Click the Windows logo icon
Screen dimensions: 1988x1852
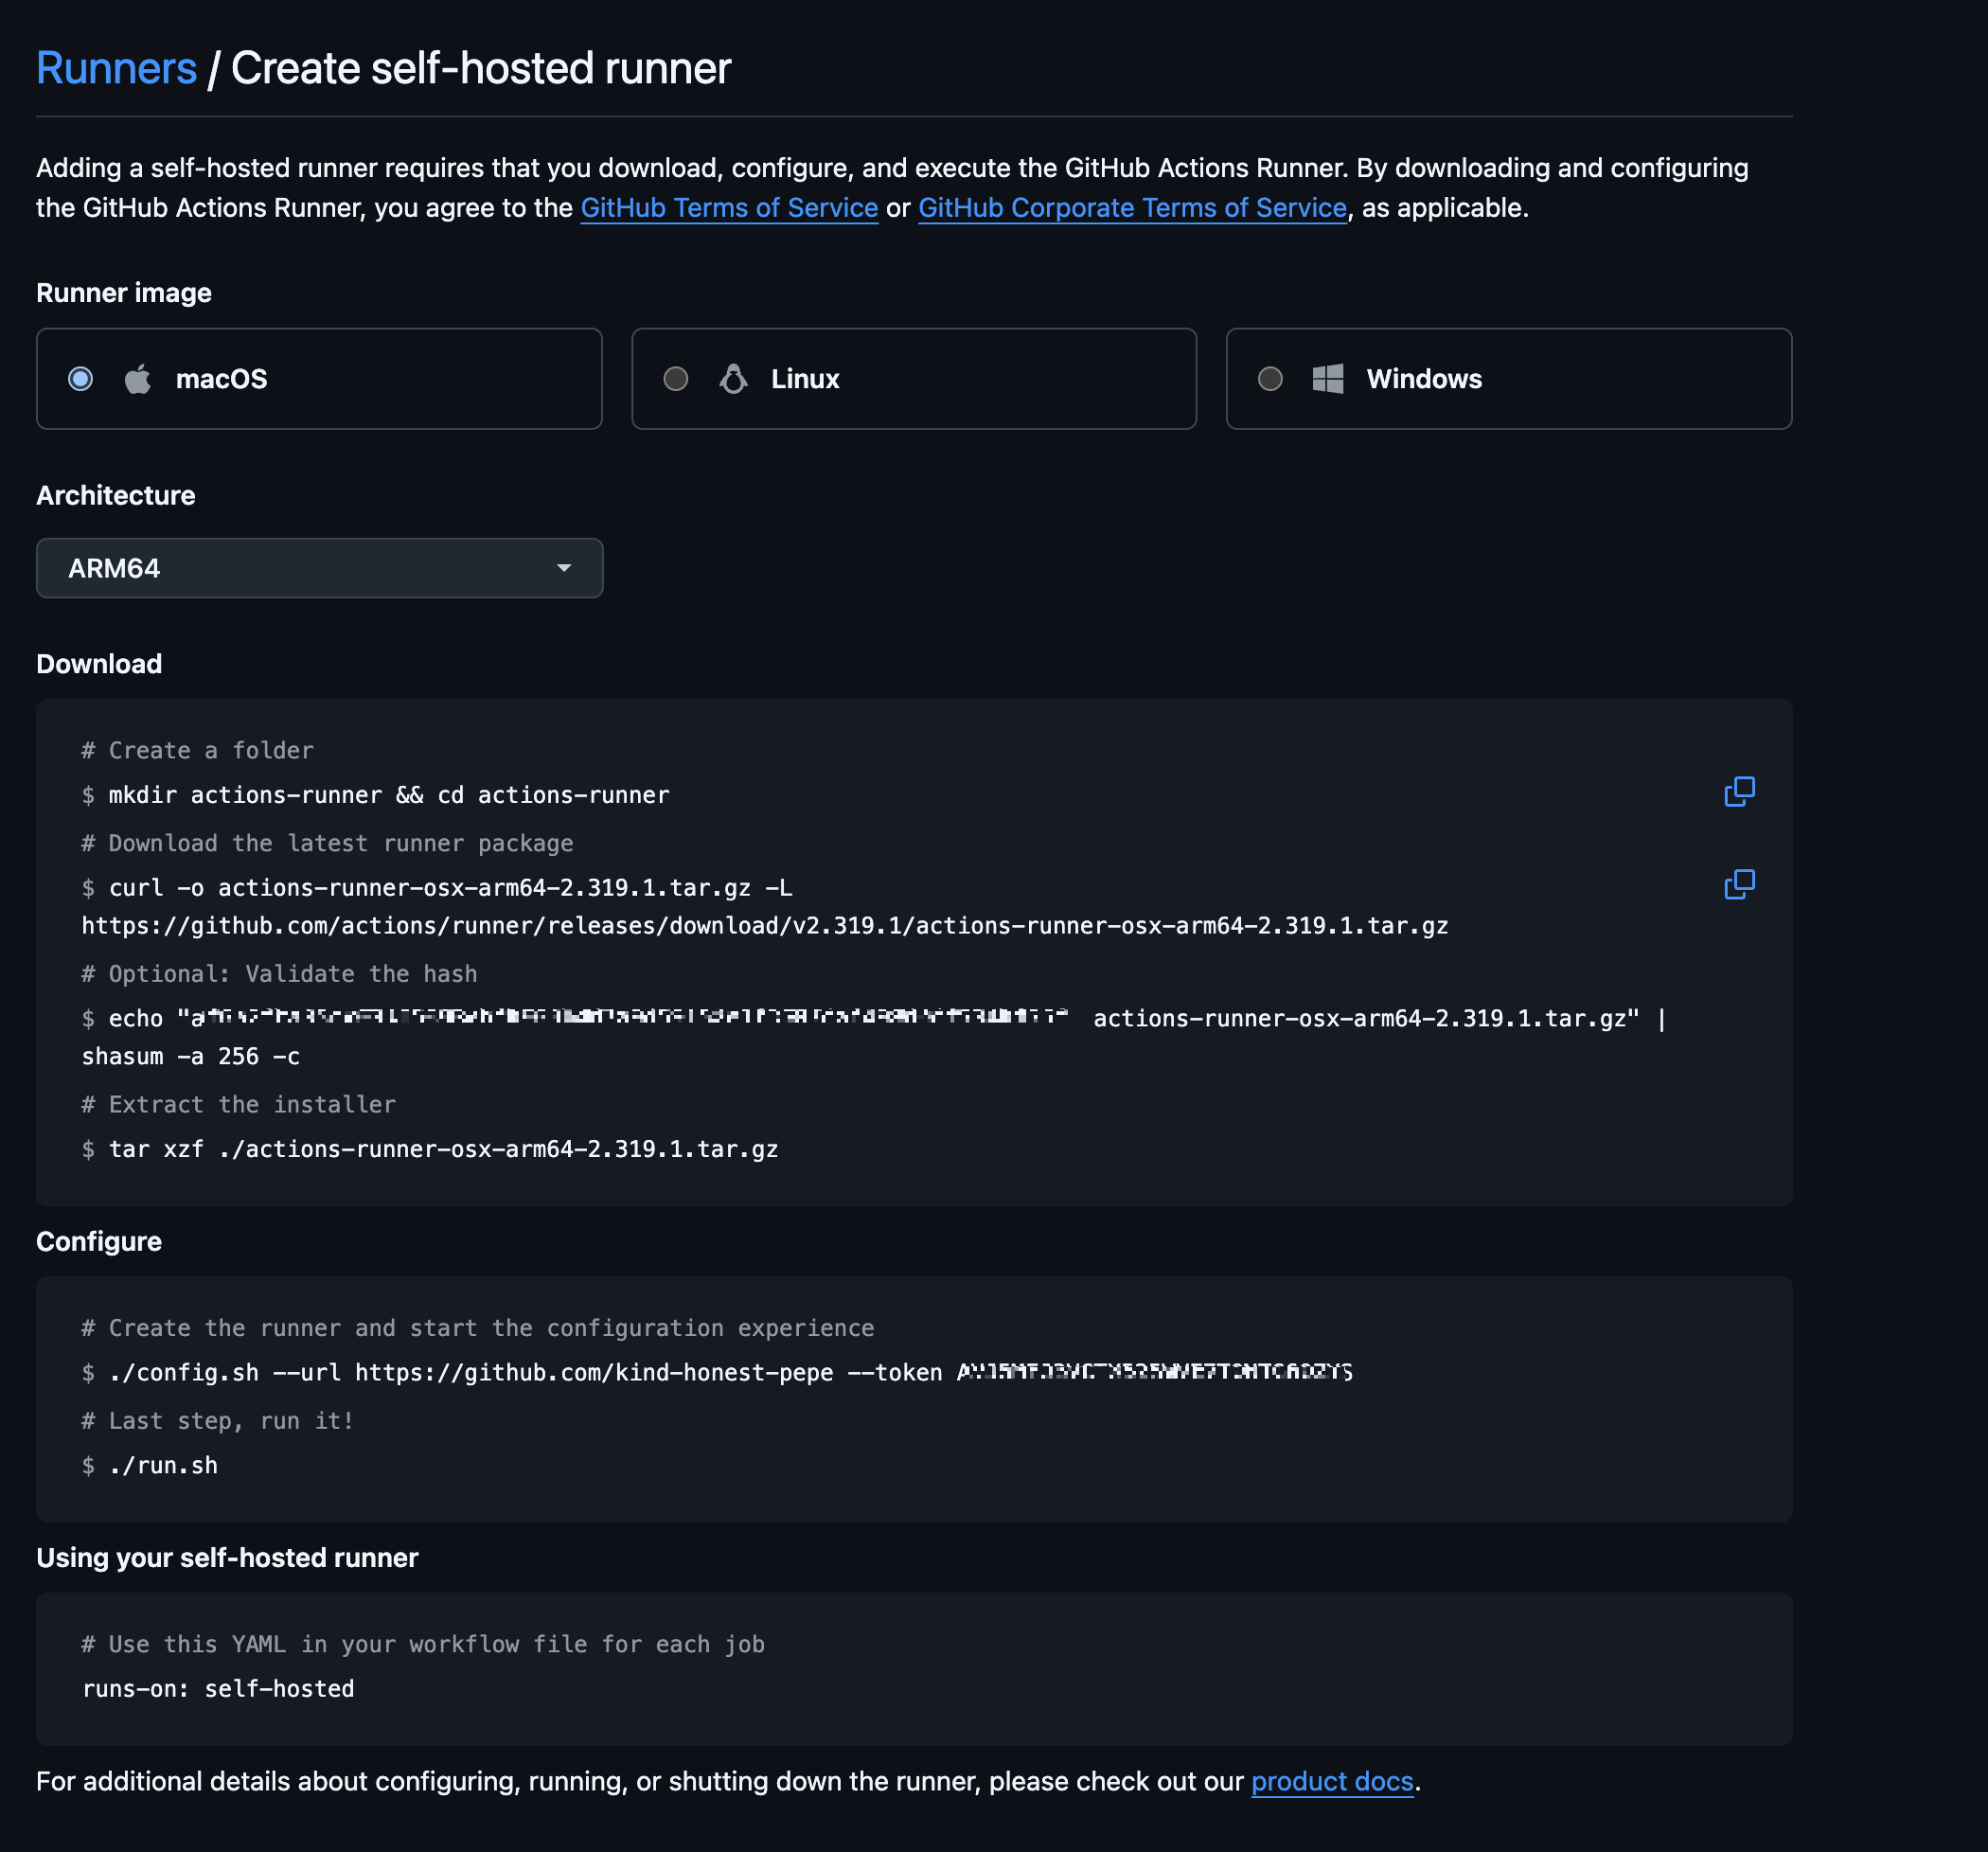1327,379
